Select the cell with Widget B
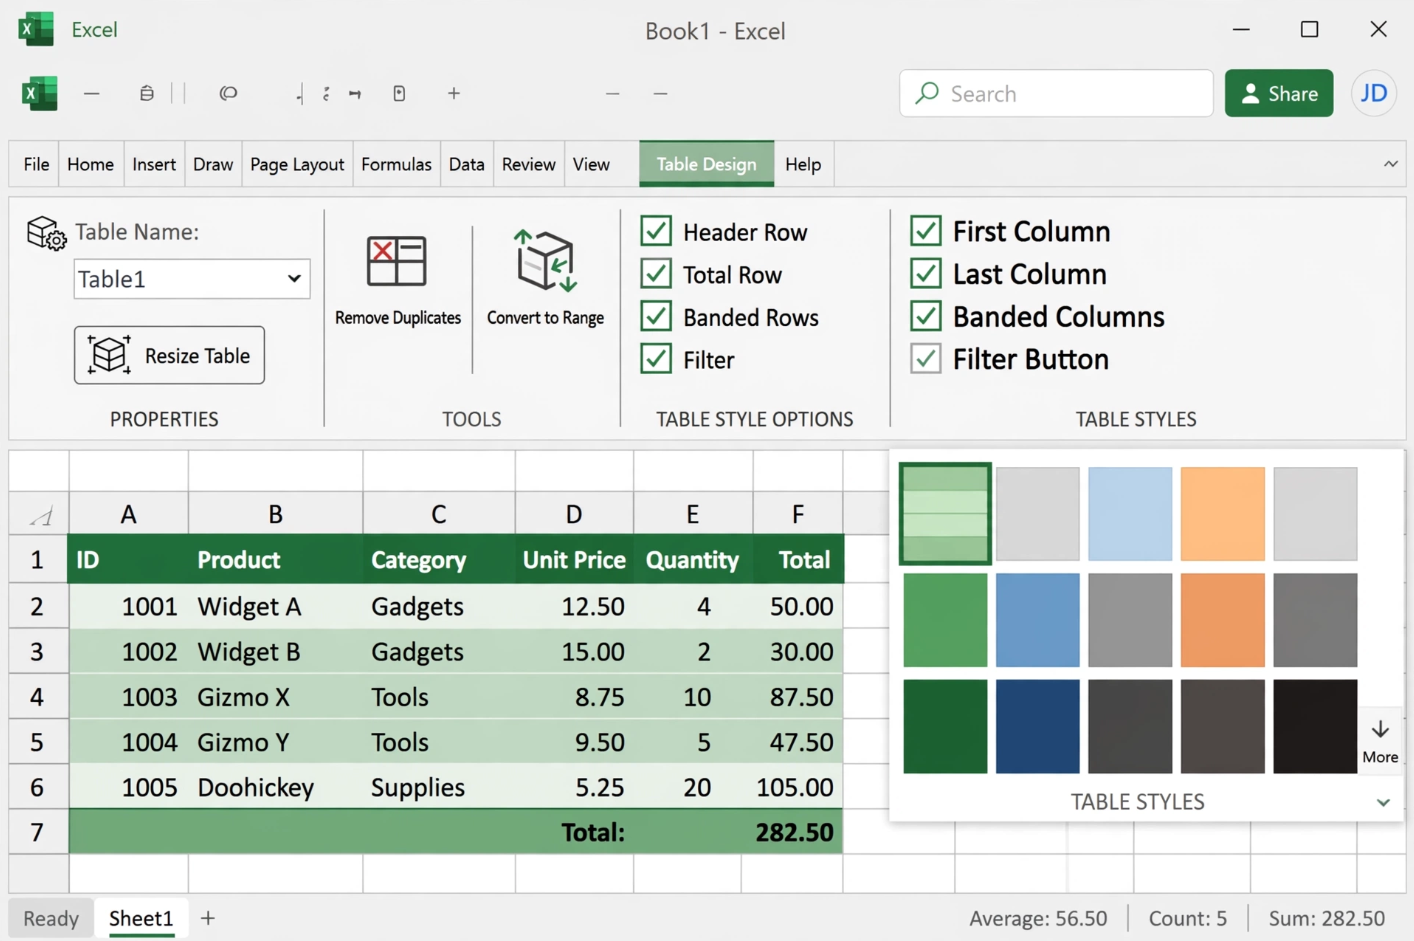1414x941 pixels. pos(275,651)
